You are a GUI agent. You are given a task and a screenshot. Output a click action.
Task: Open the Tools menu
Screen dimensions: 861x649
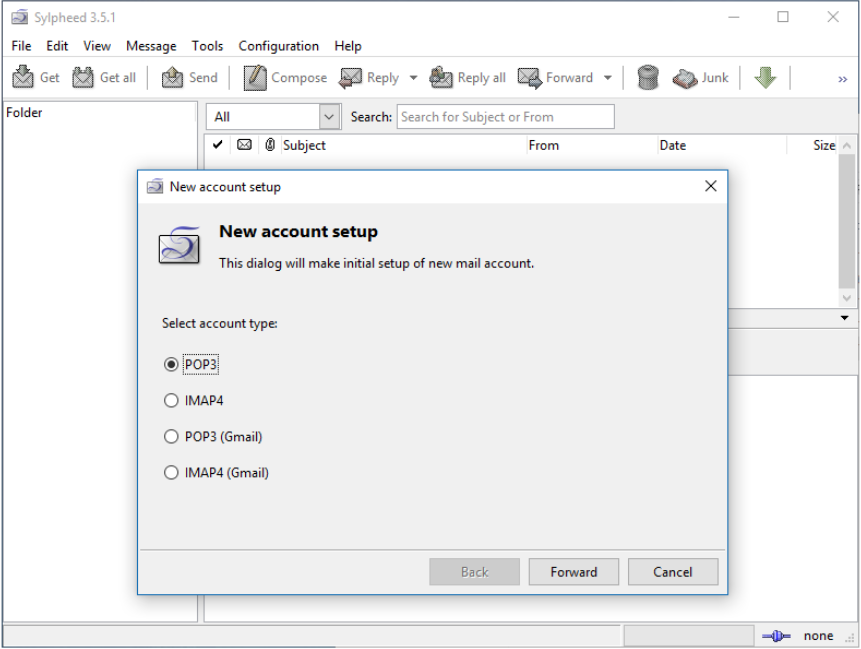207,46
